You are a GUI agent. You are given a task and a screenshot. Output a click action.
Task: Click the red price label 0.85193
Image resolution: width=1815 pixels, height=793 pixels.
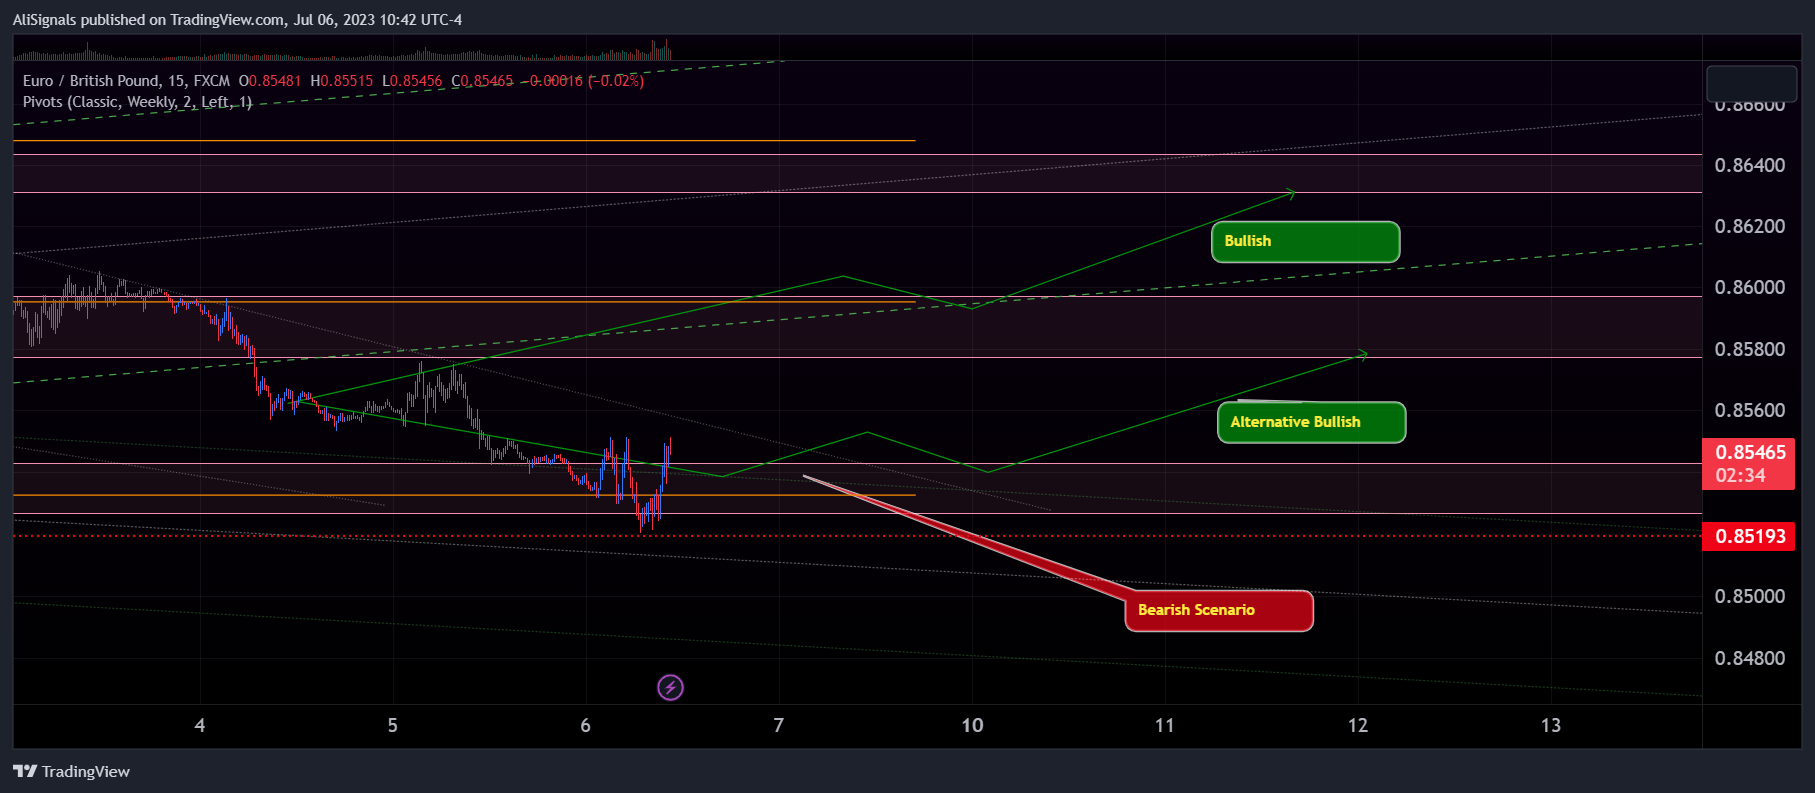click(1750, 536)
